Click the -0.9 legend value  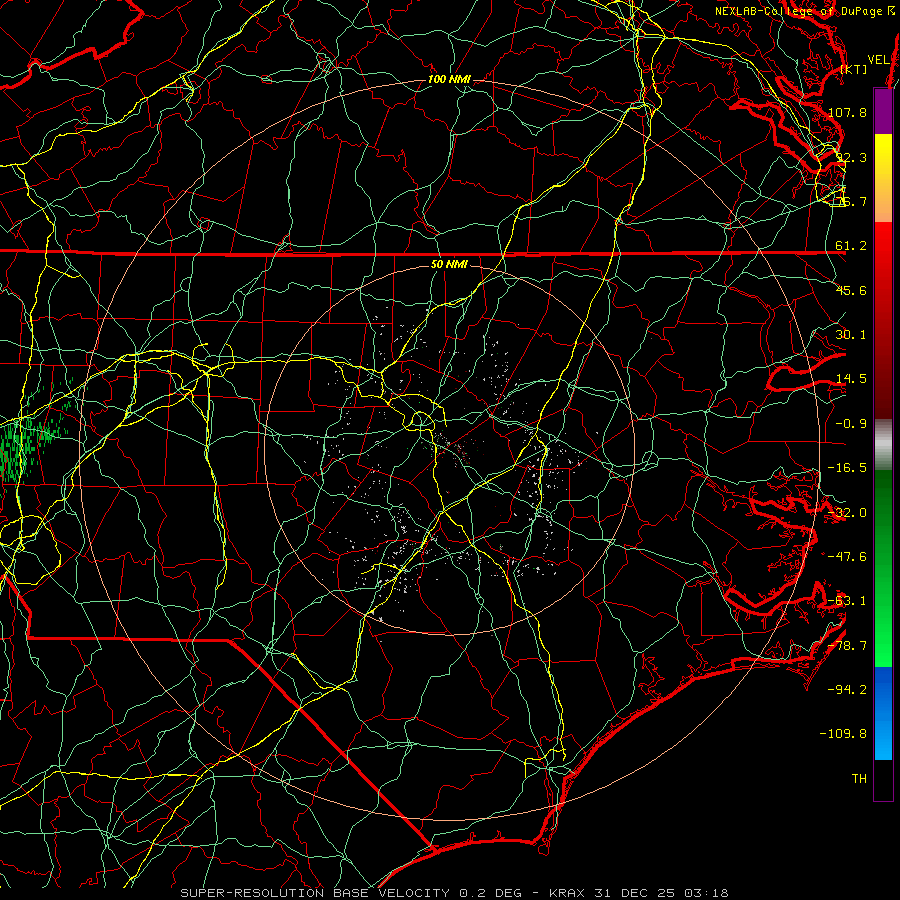(x=851, y=424)
